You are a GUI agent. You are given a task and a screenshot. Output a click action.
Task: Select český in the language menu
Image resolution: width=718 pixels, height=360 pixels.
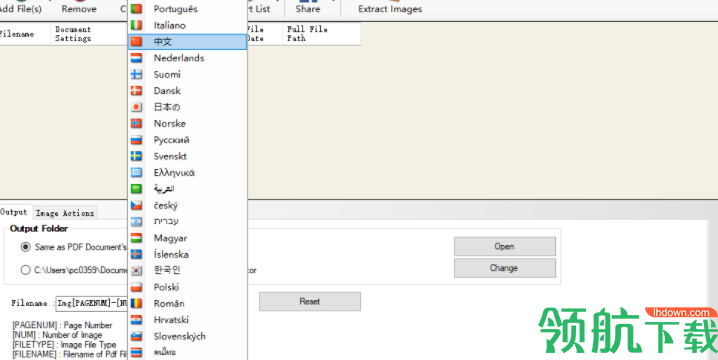click(x=188, y=205)
